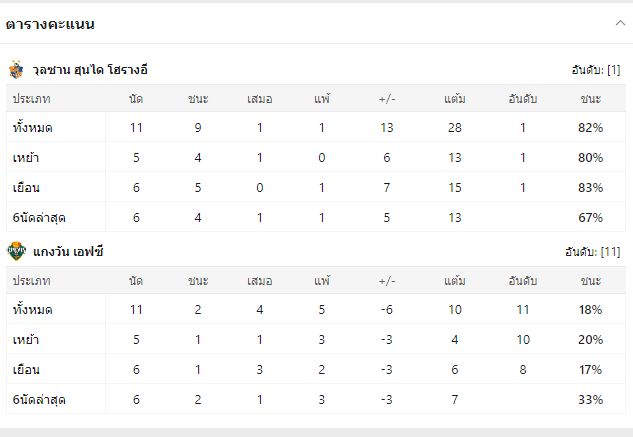
Task: Click the อันดับ: [1] rank label
Action: pyautogui.click(x=596, y=70)
